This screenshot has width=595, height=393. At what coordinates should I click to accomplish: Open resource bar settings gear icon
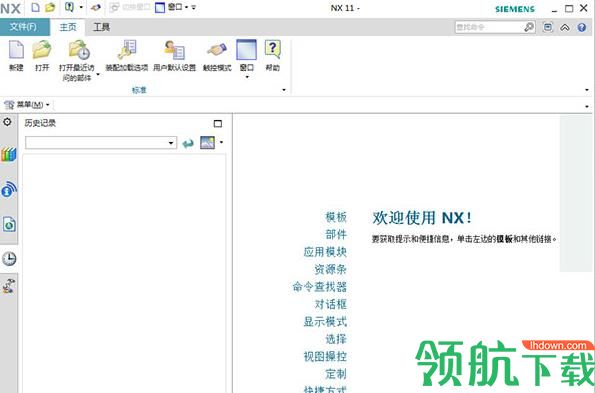(7, 122)
